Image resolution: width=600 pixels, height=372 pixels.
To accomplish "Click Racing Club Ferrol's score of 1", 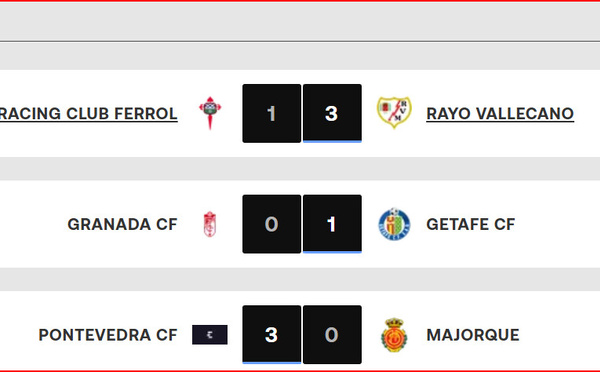I will click(x=272, y=113).
